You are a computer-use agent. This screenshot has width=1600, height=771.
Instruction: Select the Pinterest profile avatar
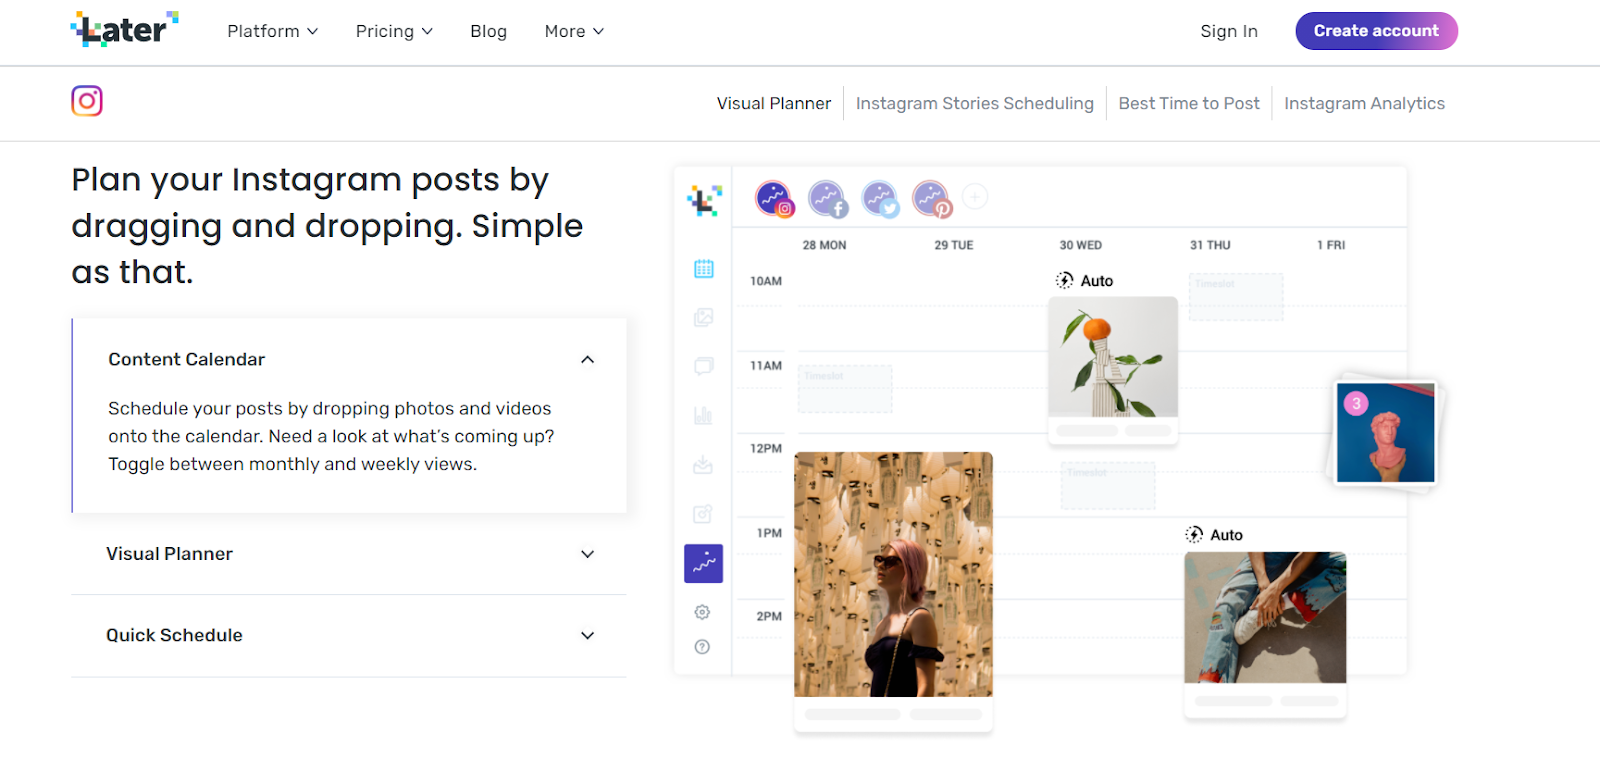coord(932,199)
